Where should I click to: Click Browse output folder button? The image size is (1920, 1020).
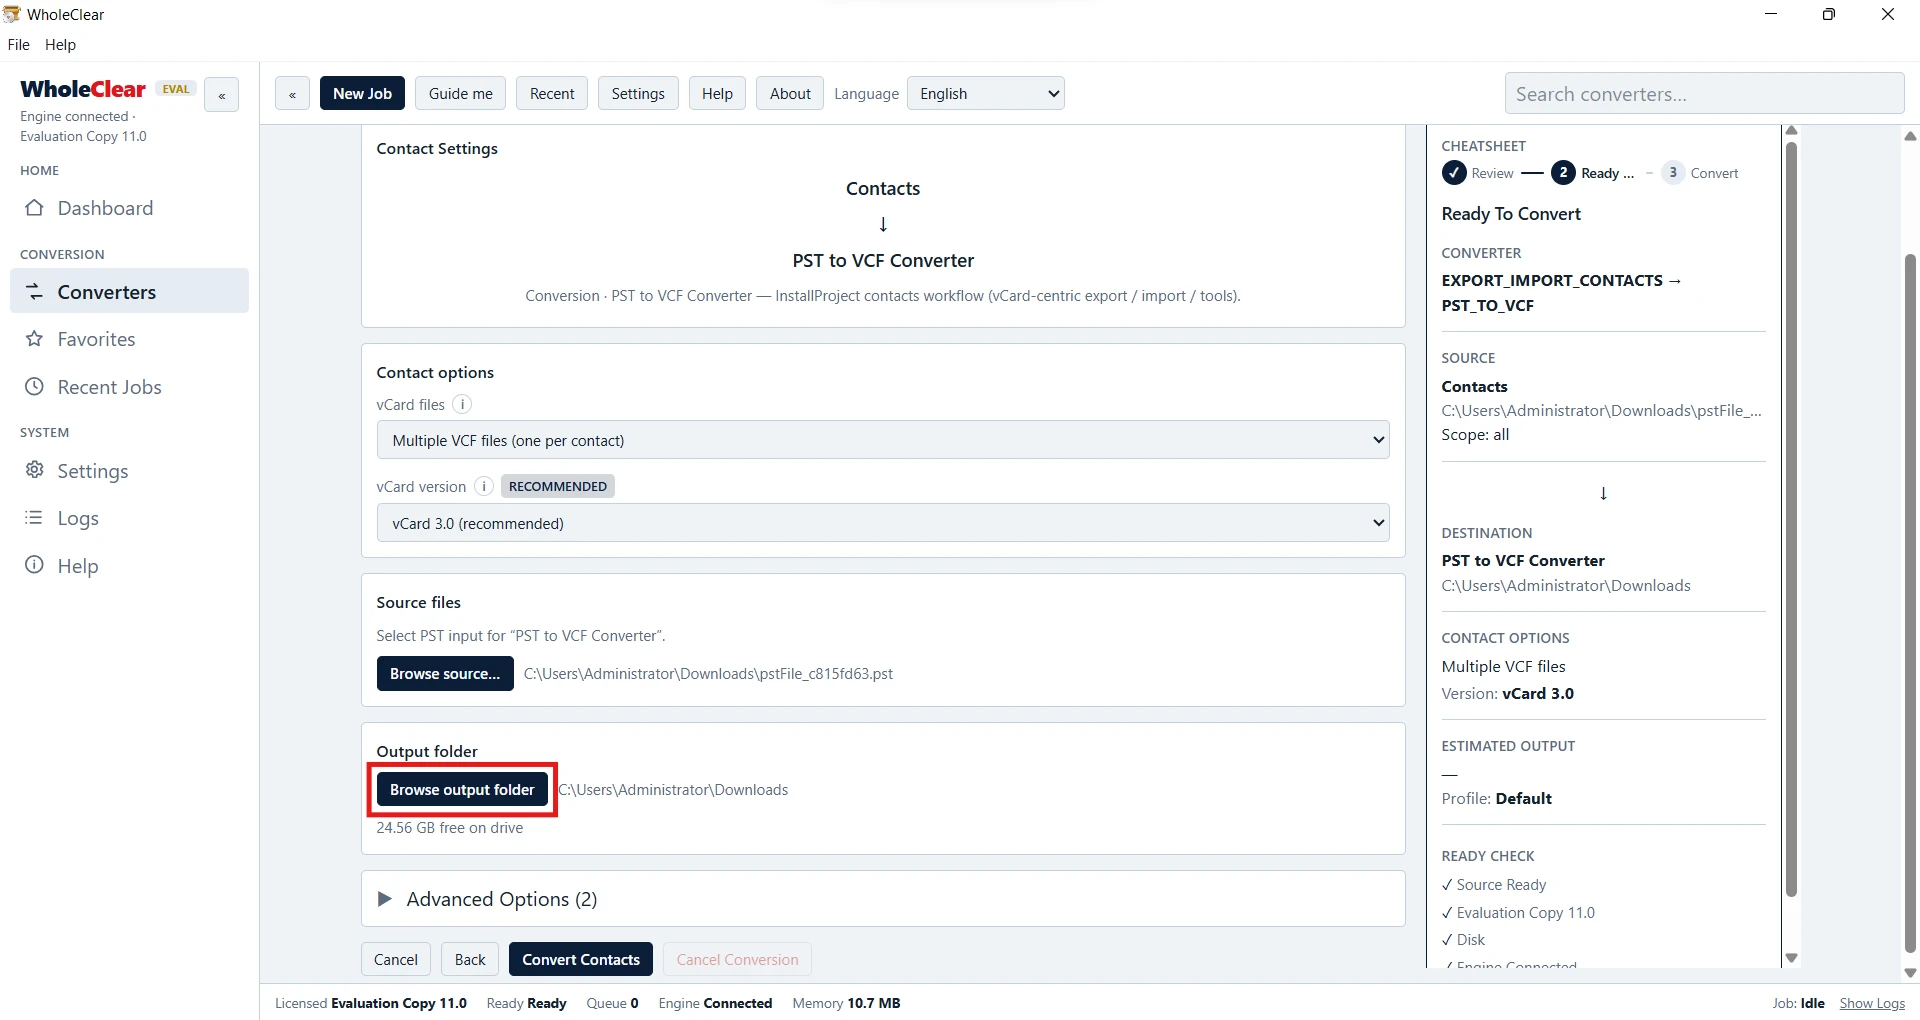tap(462, 790)
